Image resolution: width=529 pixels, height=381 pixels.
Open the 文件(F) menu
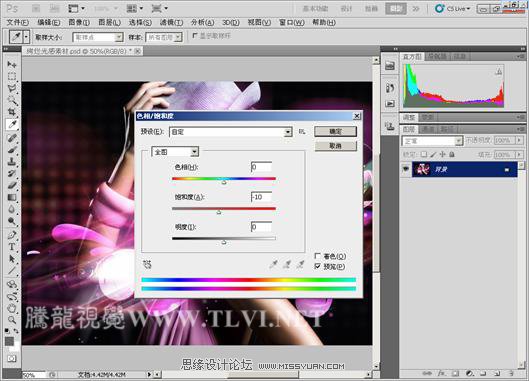[18, 22]
